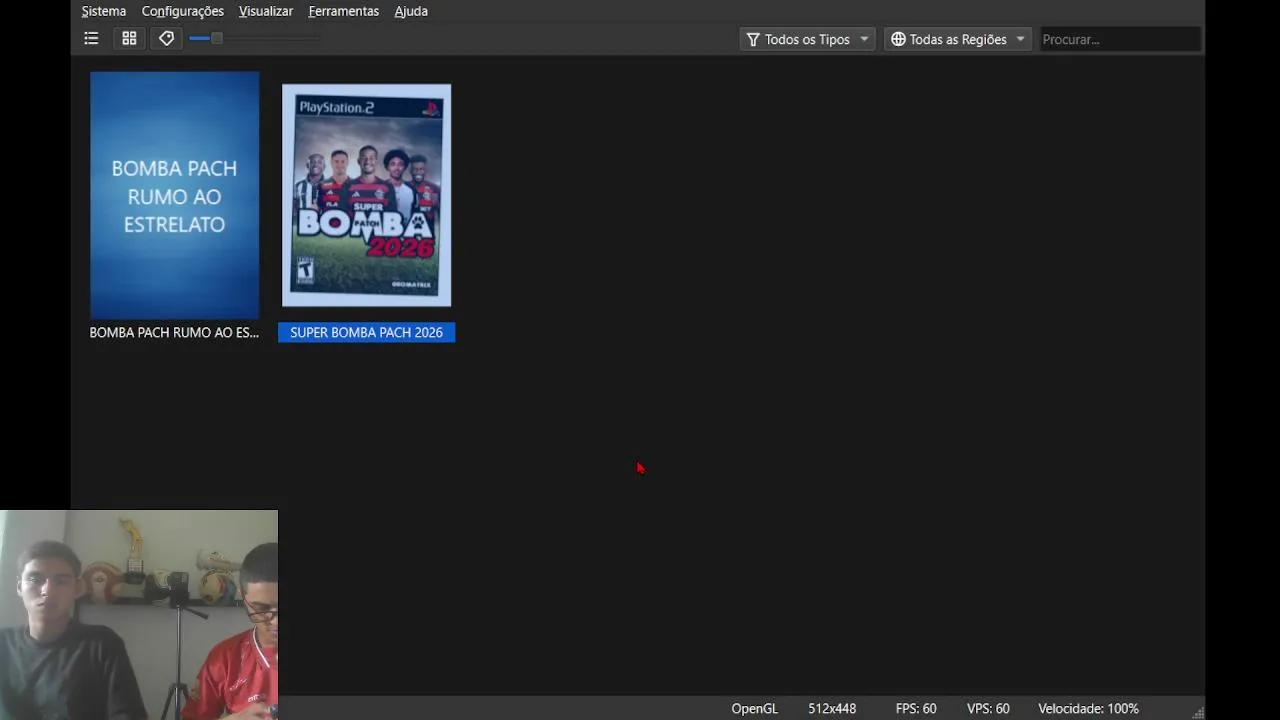Click the window resize grip in status bar
1280x720 pixels.
(1198, 712)
